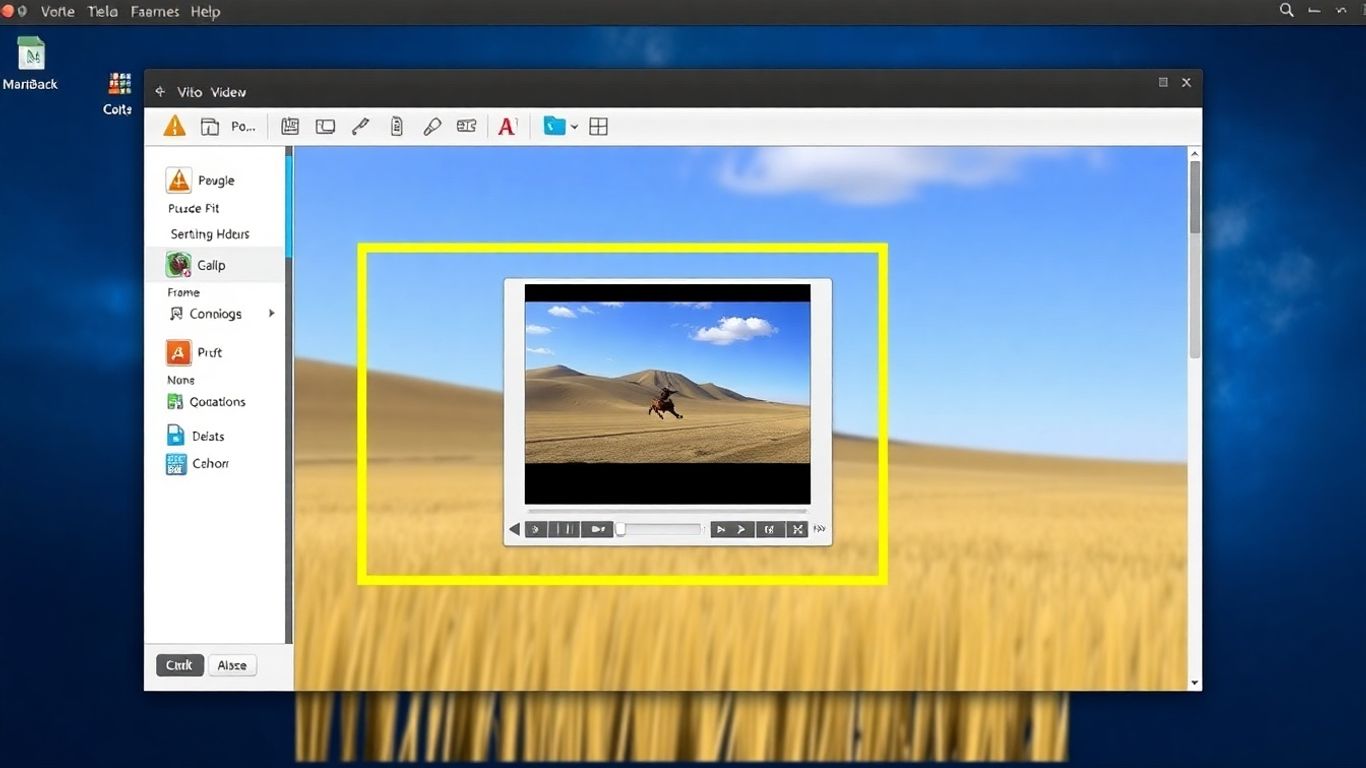Viewport: 1366px width, 768px height.
Task: Toggle pause in the video player controls
Action: pos(565,529)
